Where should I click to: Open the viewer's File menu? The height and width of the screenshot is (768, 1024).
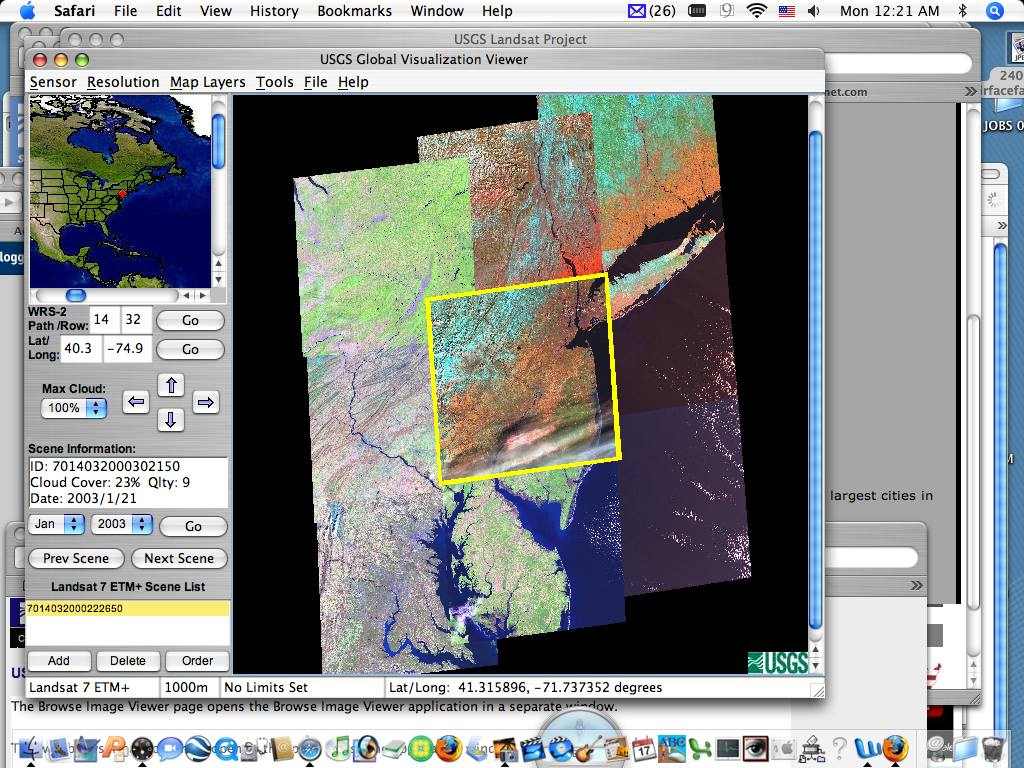[x=315, y=82]
